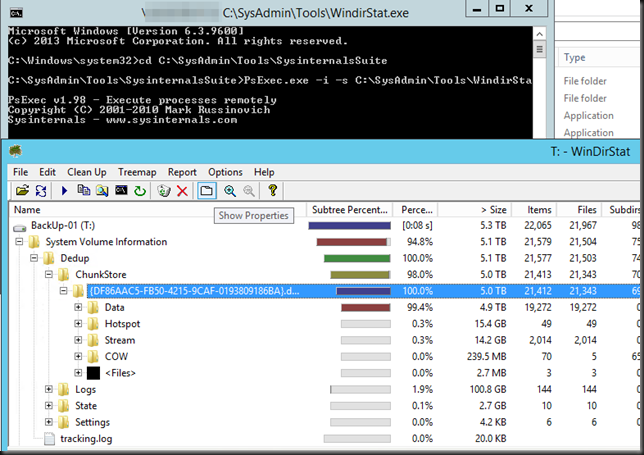Expand the Data folder node
Screen dimensions: 644x455
click(x=78, y=307)
